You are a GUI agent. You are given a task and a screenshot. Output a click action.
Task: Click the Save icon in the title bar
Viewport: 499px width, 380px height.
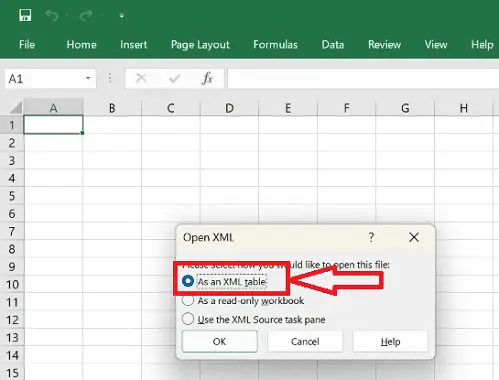click(25, 15)
